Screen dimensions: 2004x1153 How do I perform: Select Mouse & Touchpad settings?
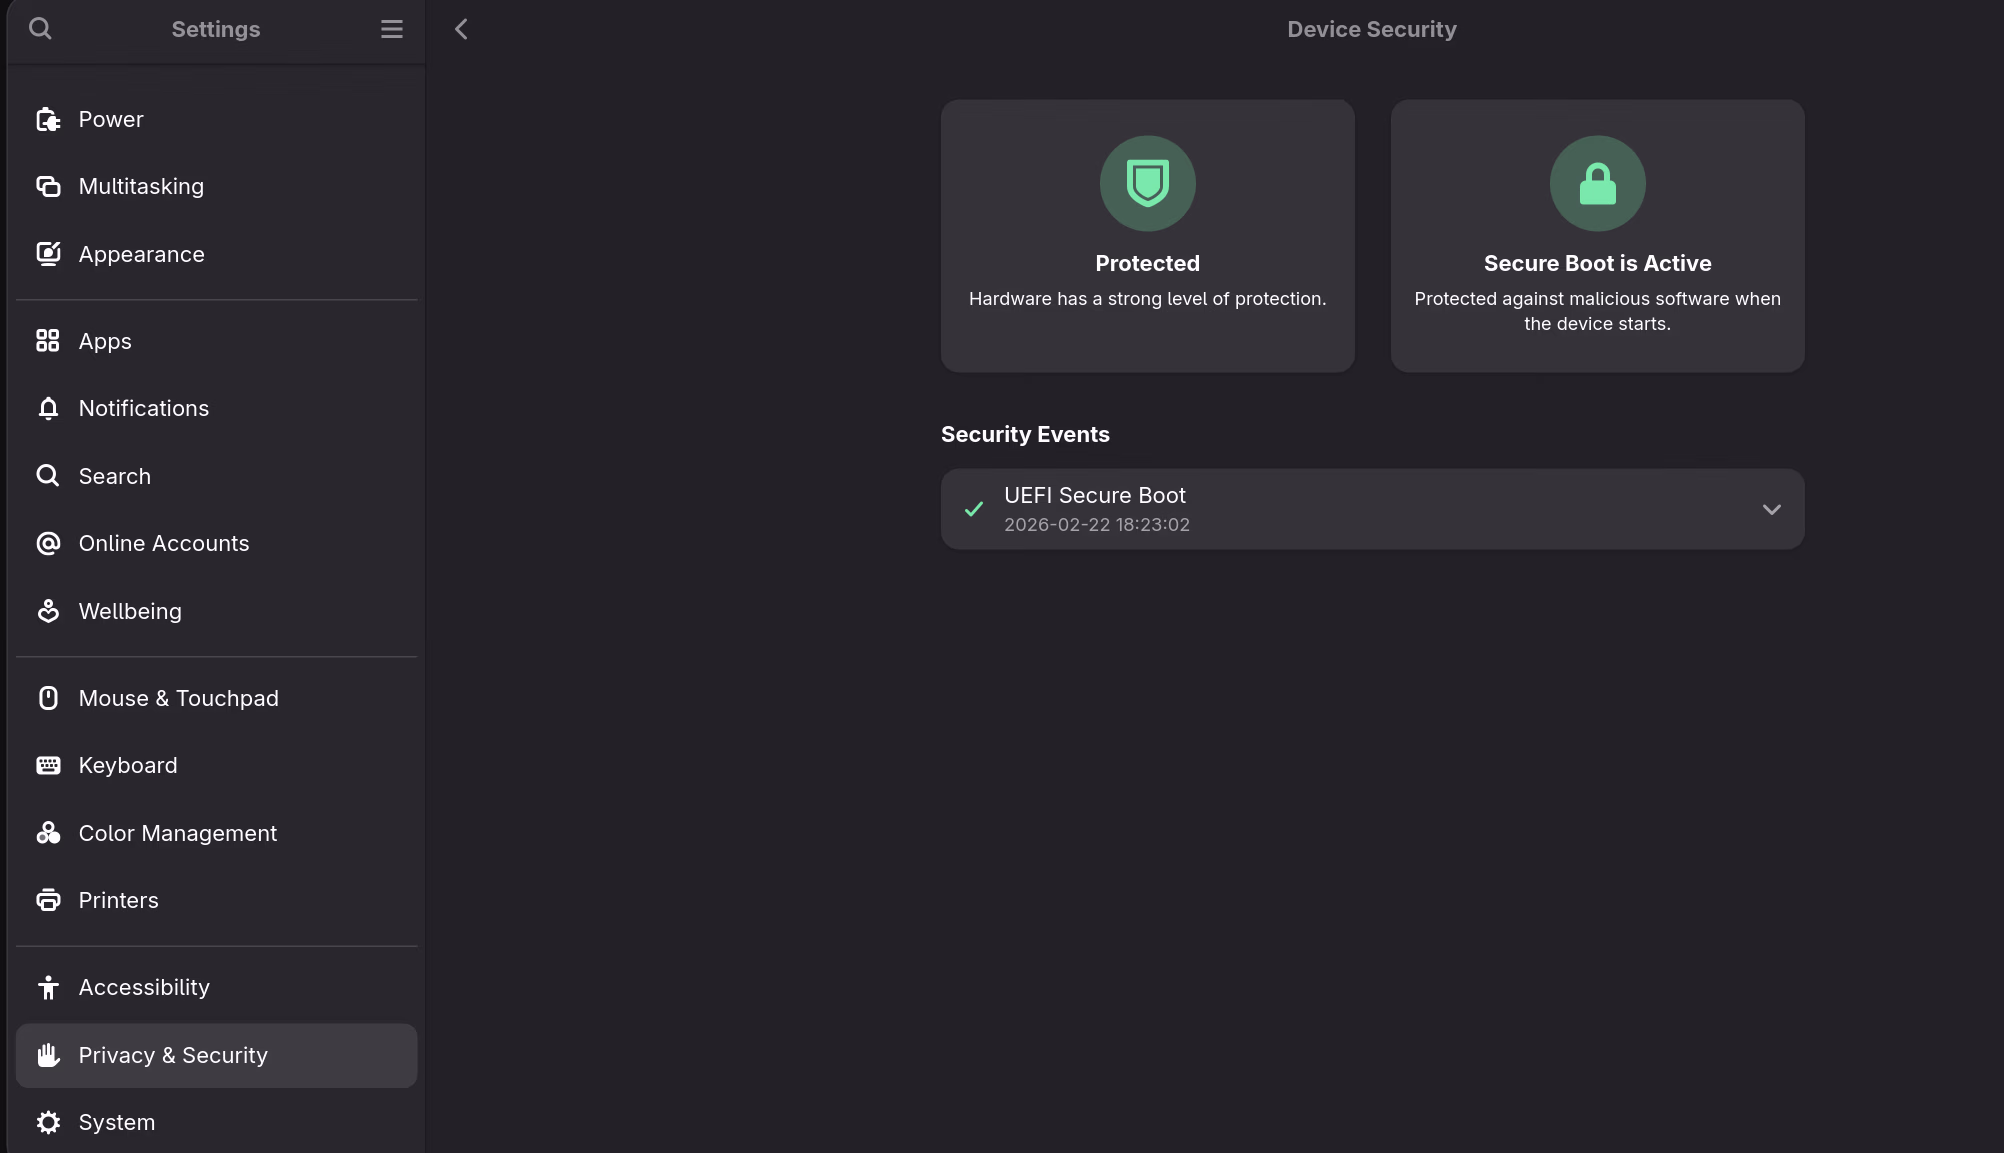coord(178,698)
